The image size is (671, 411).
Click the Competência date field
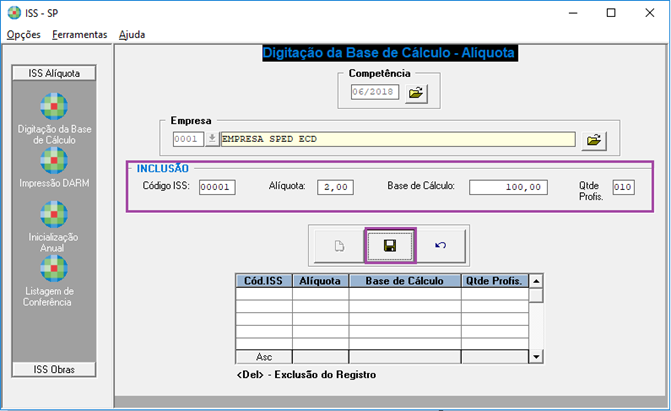(x=375, y=92)
